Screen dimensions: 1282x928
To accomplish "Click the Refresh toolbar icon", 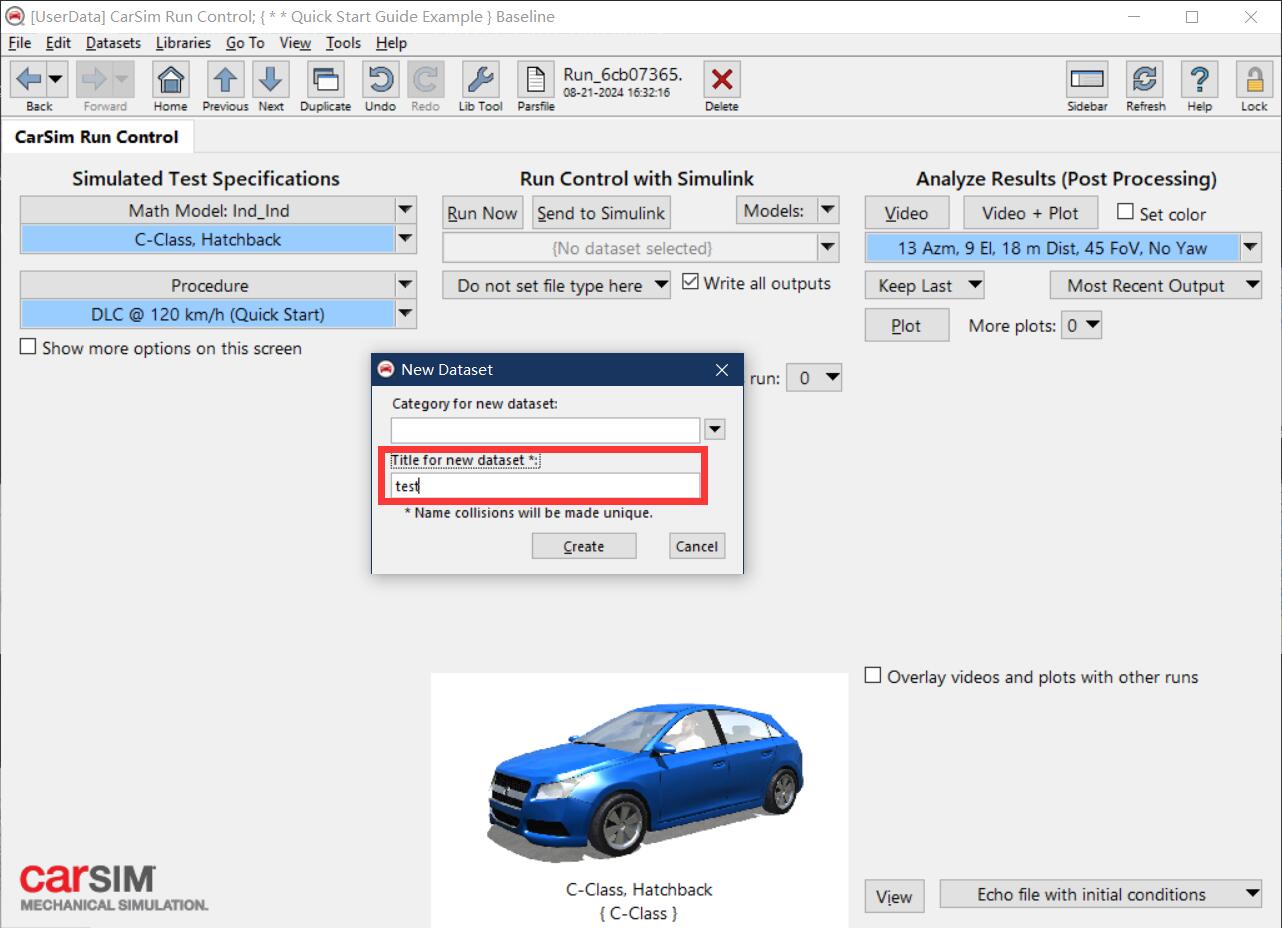I will (1145, 79).
